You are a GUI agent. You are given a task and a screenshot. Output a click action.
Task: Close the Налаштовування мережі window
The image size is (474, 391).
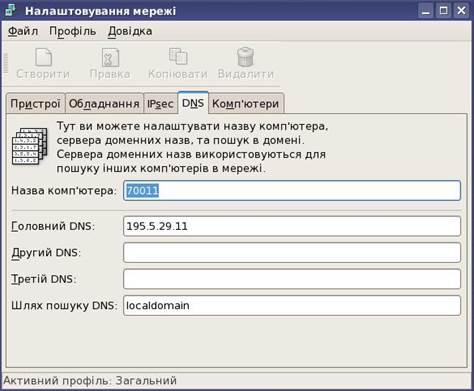[462, 11]
